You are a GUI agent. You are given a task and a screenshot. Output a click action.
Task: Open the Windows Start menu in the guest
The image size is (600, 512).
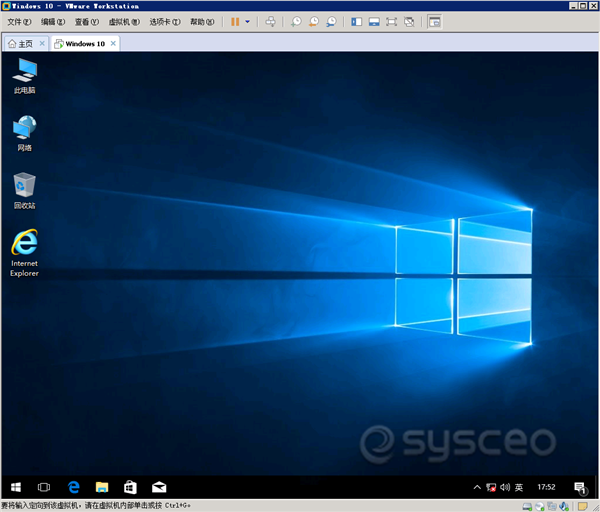click(16, 487)
